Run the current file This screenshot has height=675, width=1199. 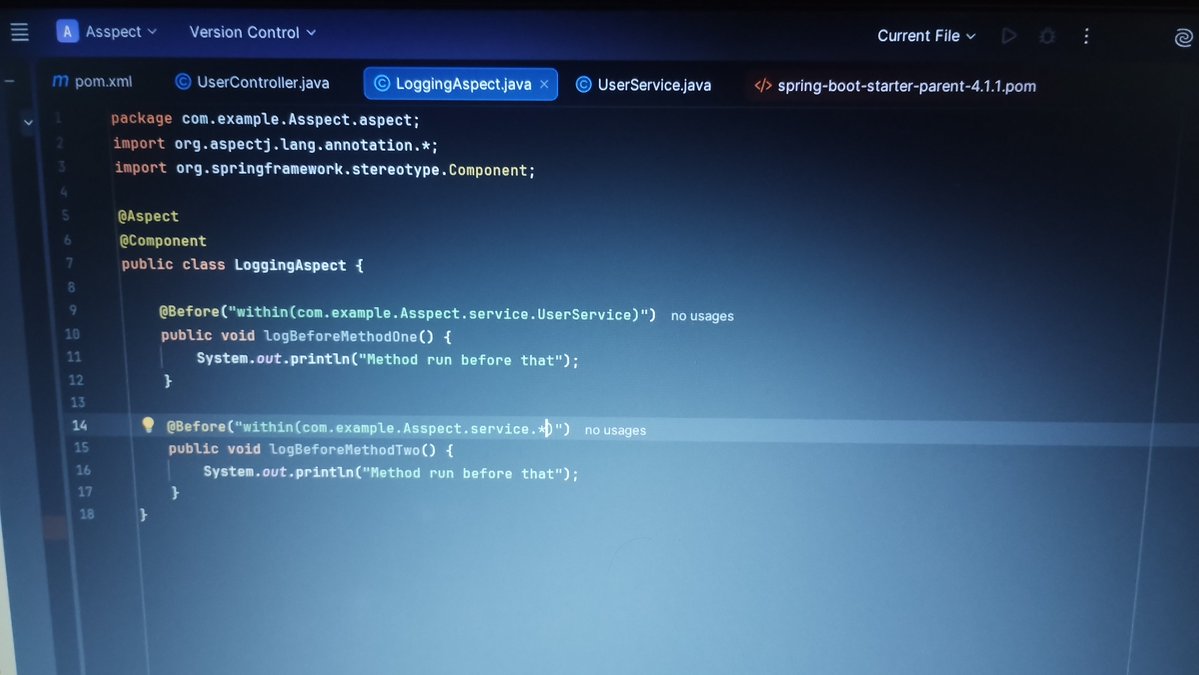tap(1009, 36)
